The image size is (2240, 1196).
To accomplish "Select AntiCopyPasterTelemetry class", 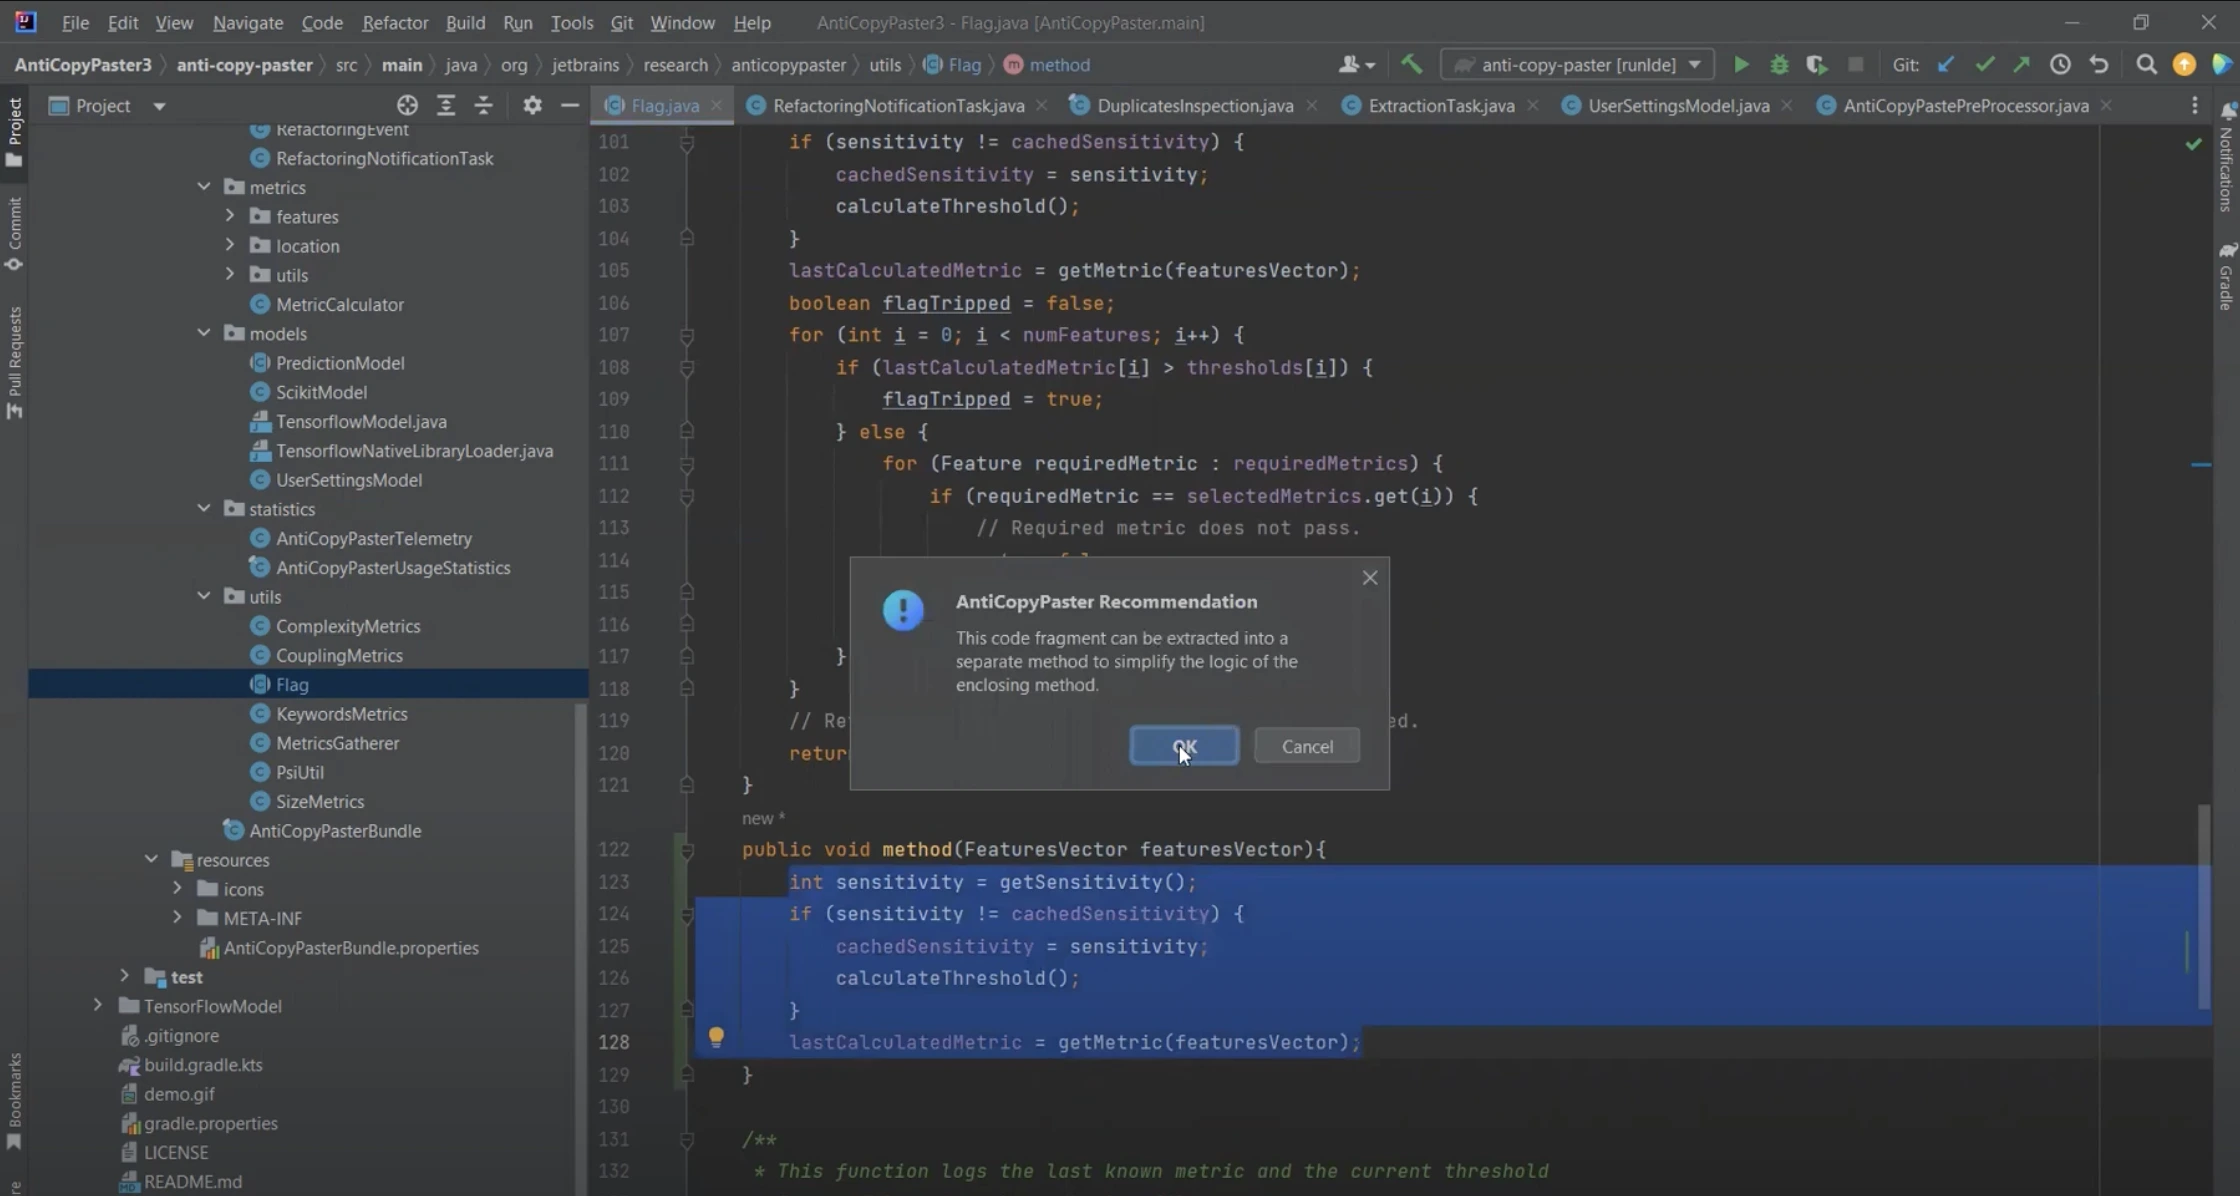I will [373, 538].
